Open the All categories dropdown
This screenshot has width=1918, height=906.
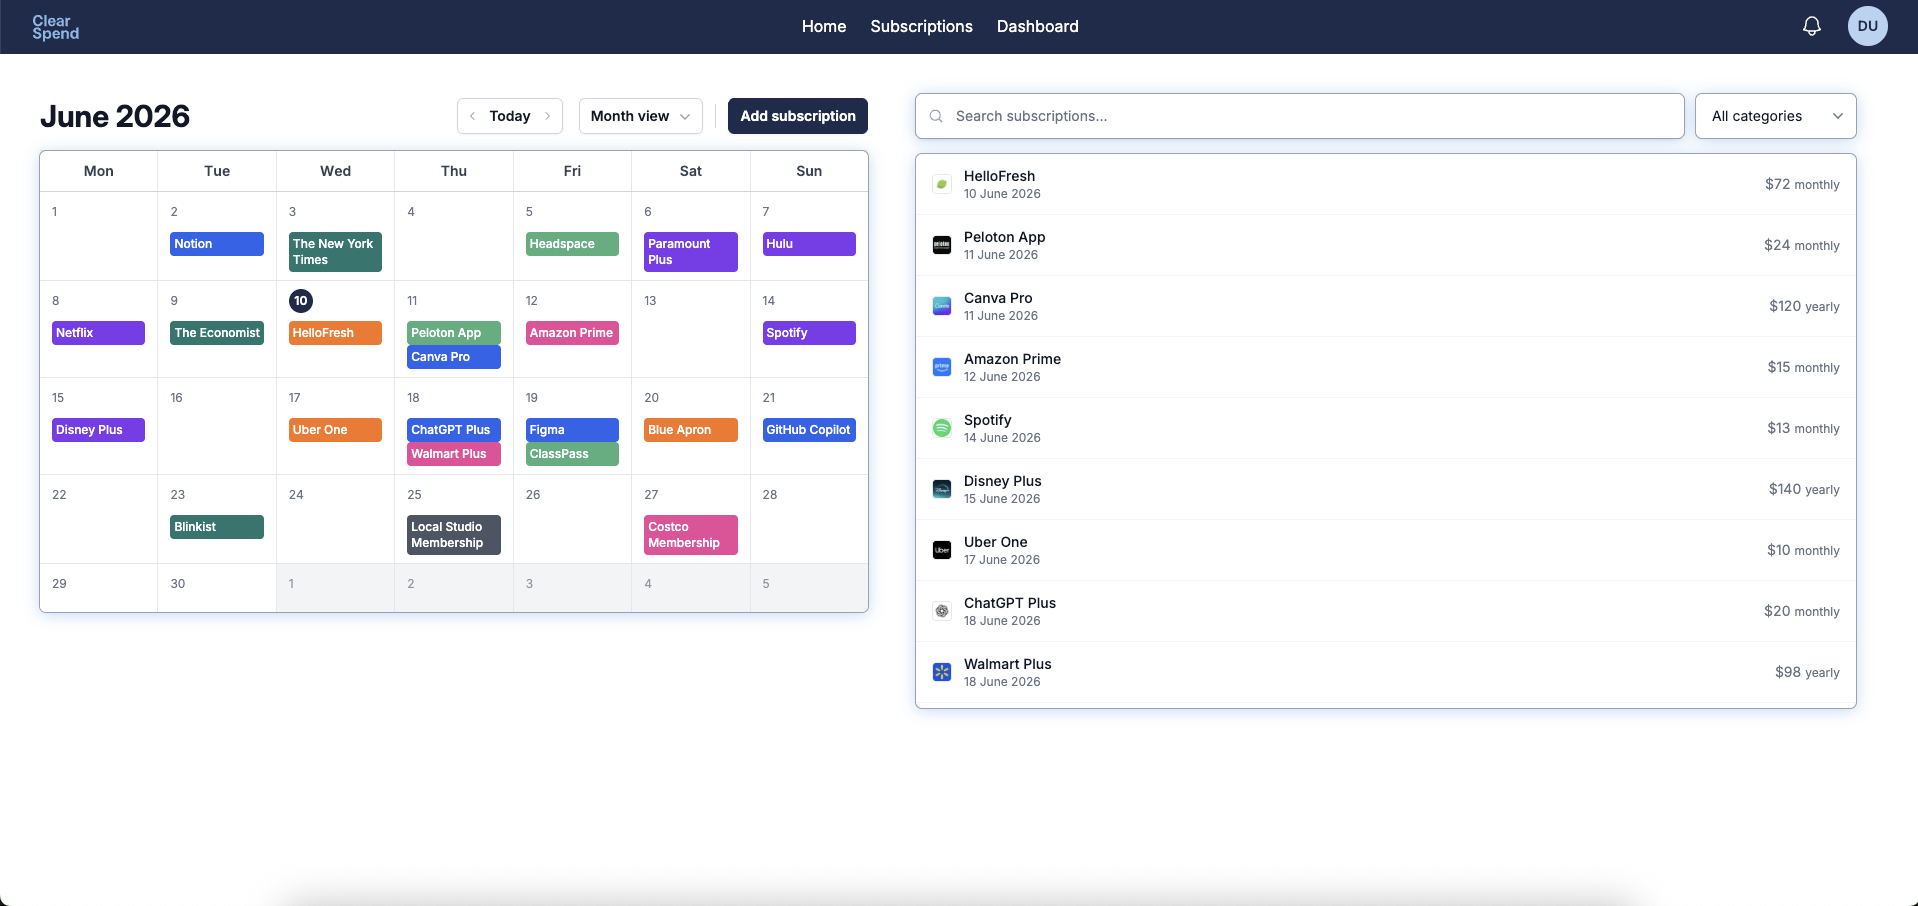click(1775, 116)
